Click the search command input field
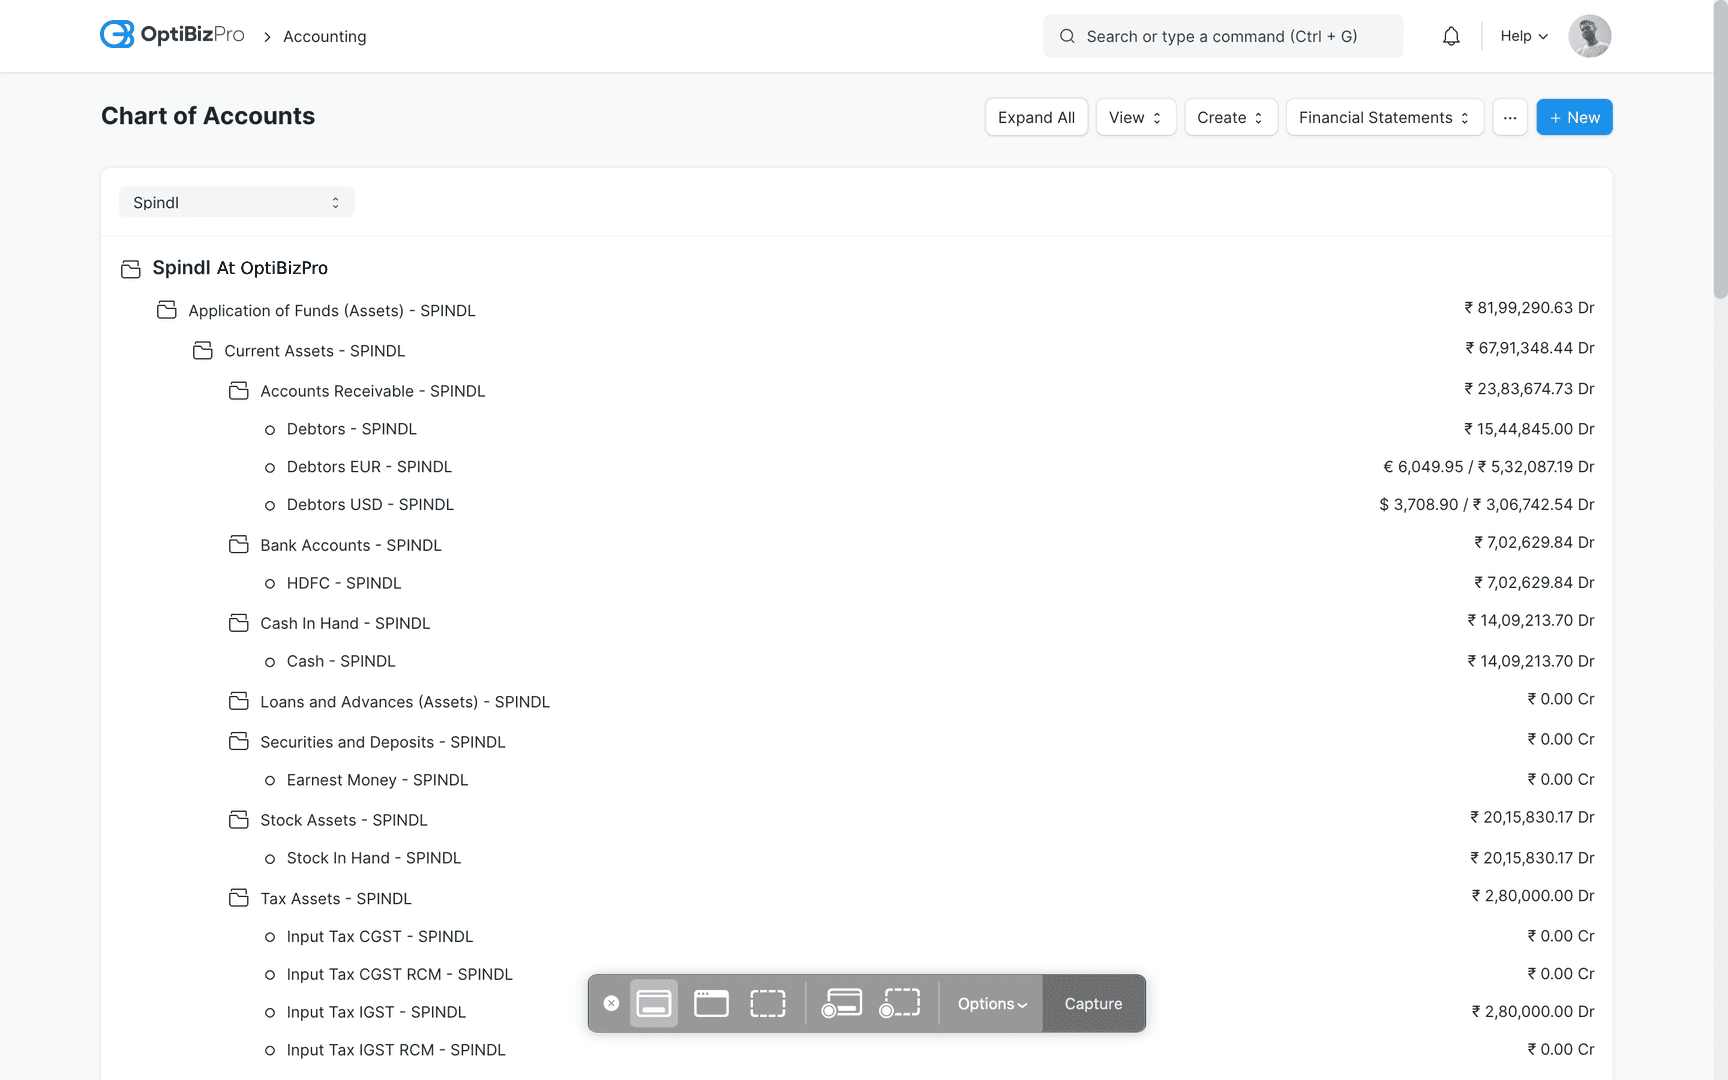 click(x=1222, y=36)
